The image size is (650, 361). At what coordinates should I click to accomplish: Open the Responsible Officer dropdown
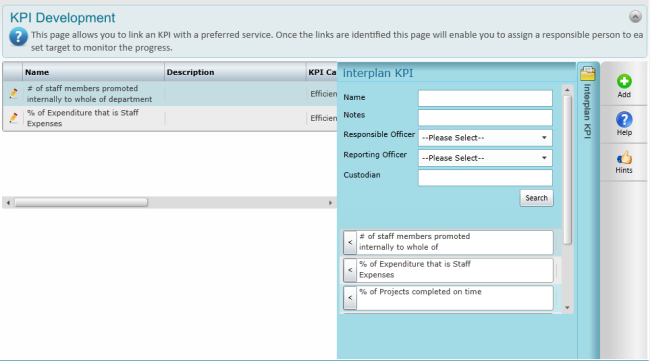(485, 138)
